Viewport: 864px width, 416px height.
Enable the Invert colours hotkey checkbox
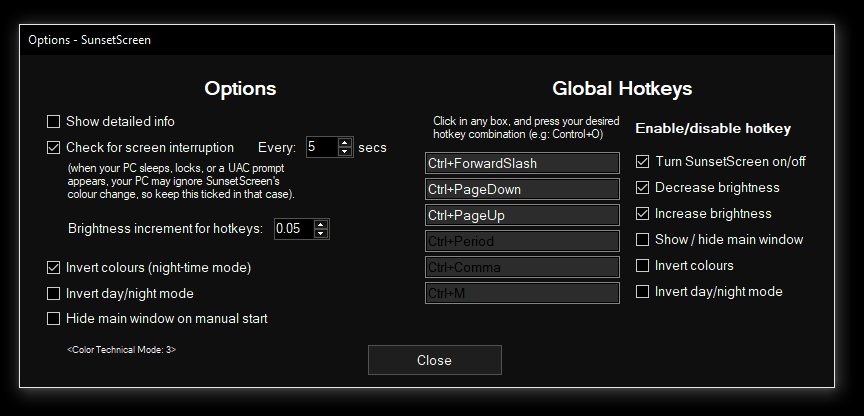click(x=642, y=266)
